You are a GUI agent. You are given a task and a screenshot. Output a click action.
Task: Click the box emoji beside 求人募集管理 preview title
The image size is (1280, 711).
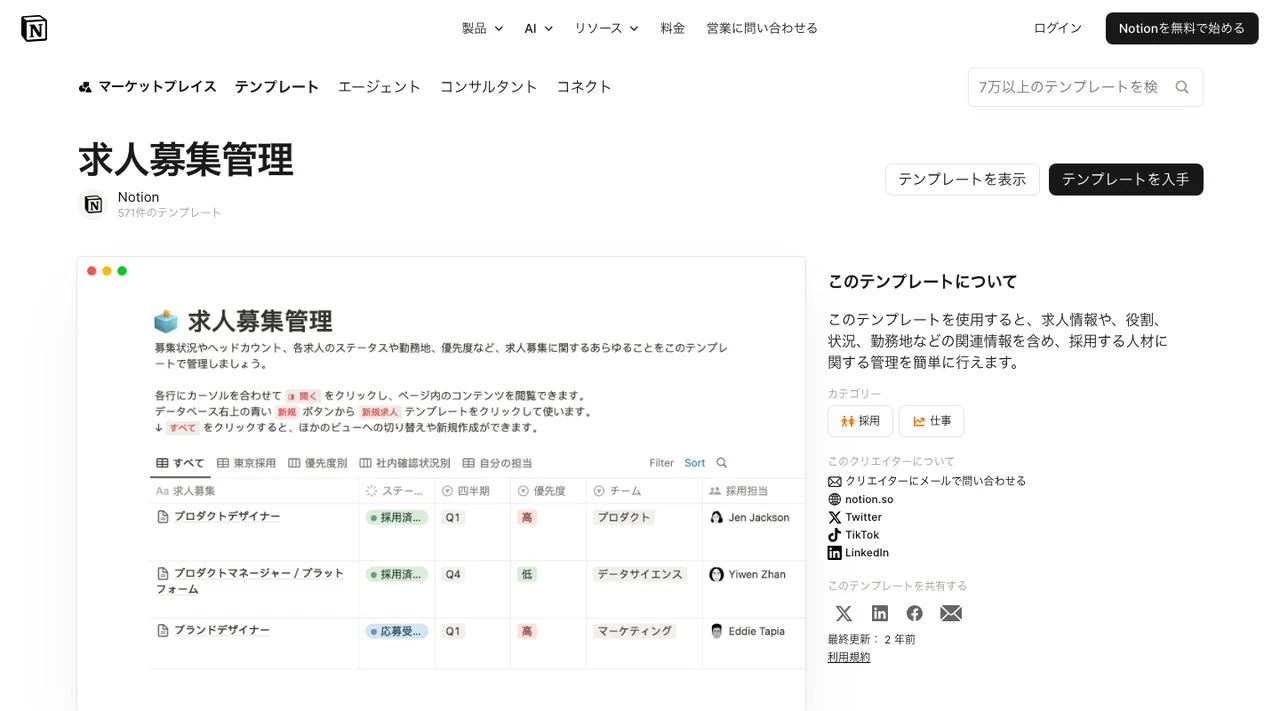[x=166, y=321]
